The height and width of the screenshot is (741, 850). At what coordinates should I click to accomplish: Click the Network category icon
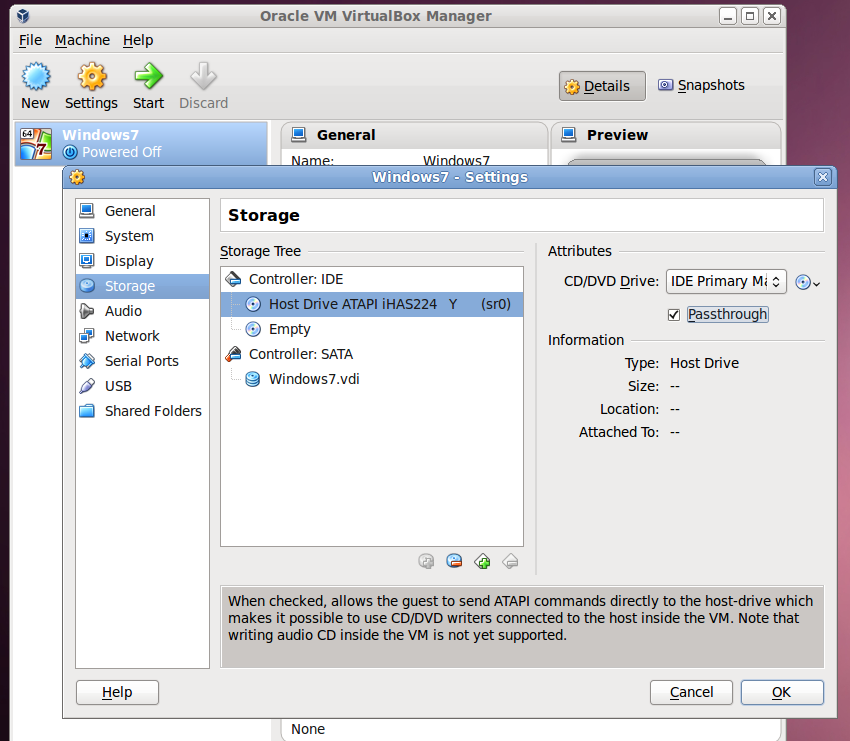tap(87, 336)
